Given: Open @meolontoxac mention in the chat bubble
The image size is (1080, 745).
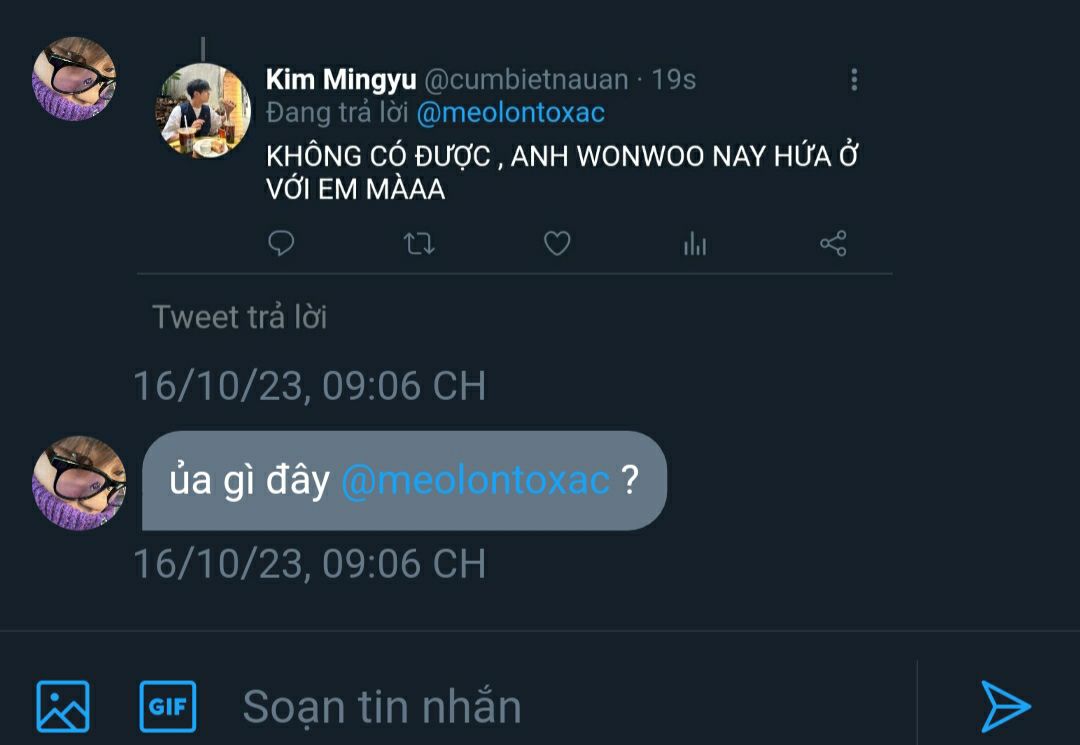Looking at the screenshot, I should 476,480.
